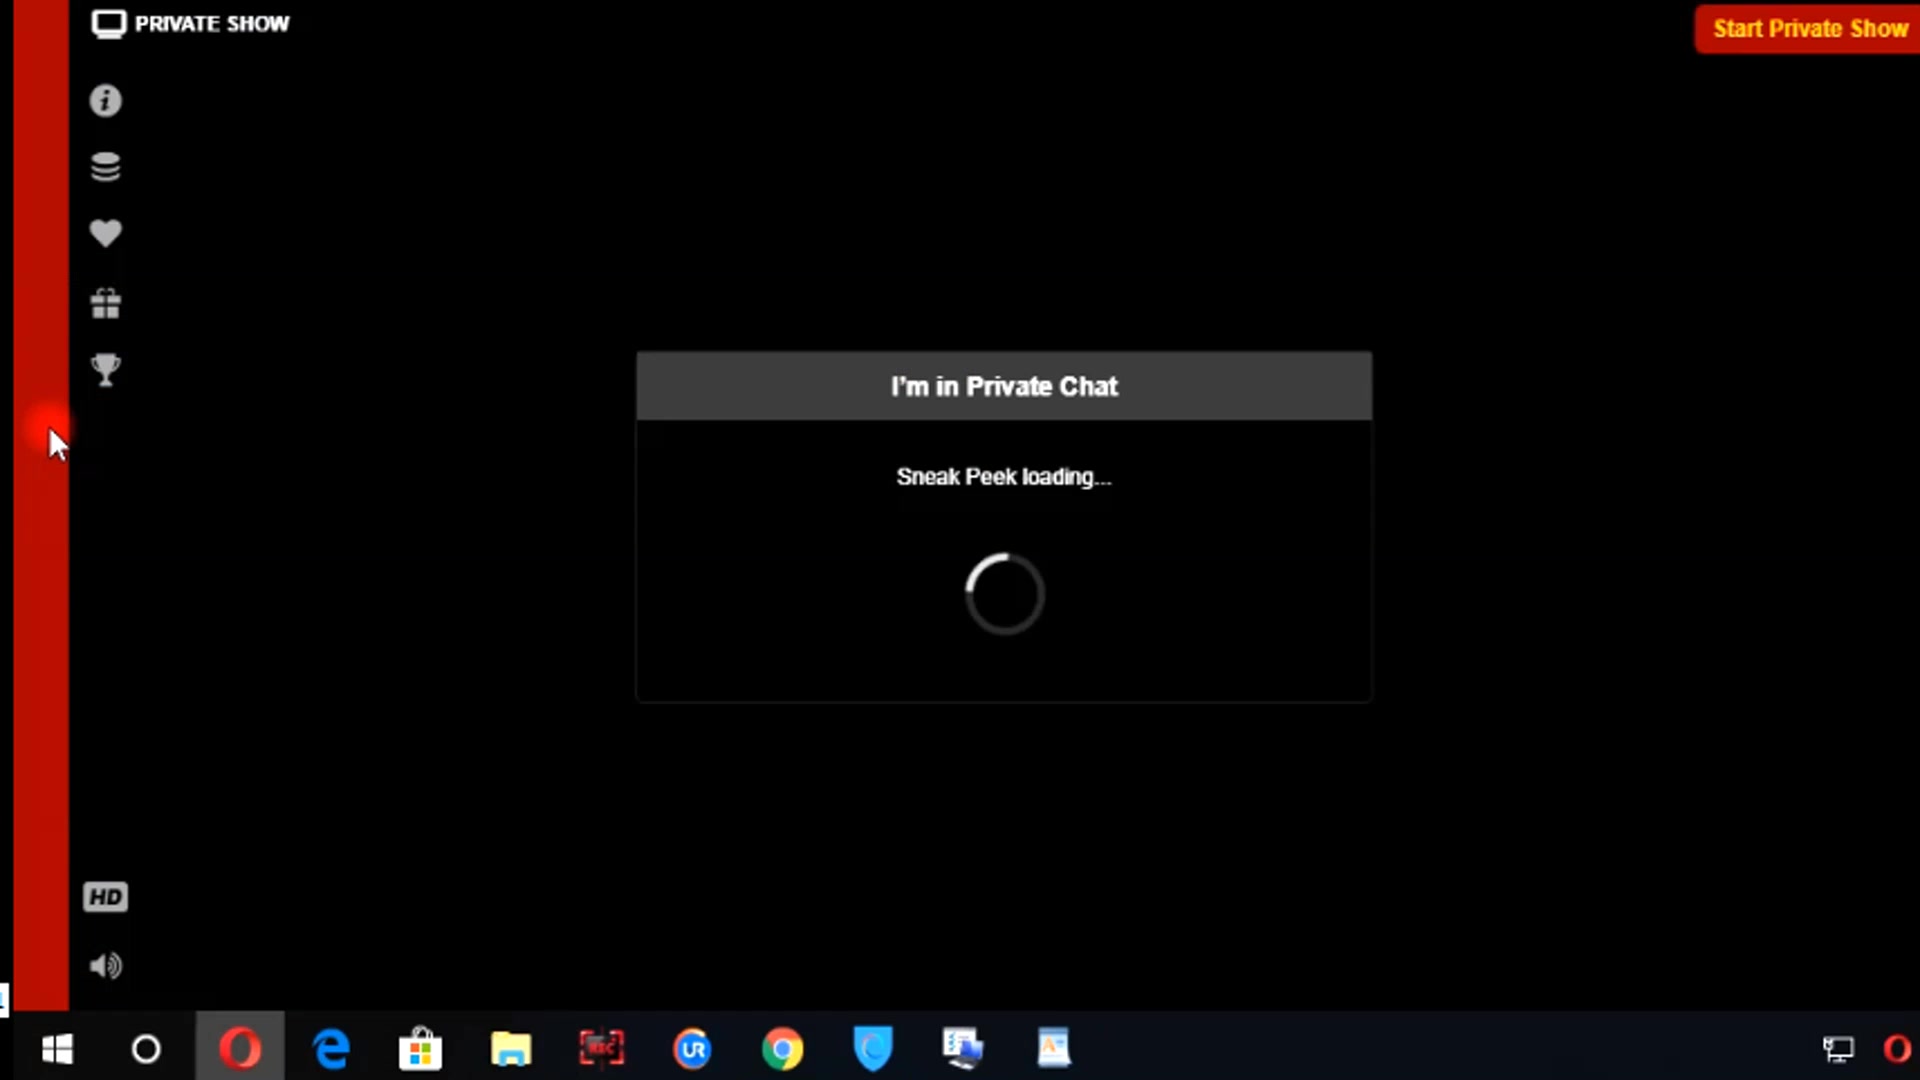Open Microsoft Store from the taskbar
Image resolution: width=1920 pixels, height=1080 pixels.
point(420,1049)
